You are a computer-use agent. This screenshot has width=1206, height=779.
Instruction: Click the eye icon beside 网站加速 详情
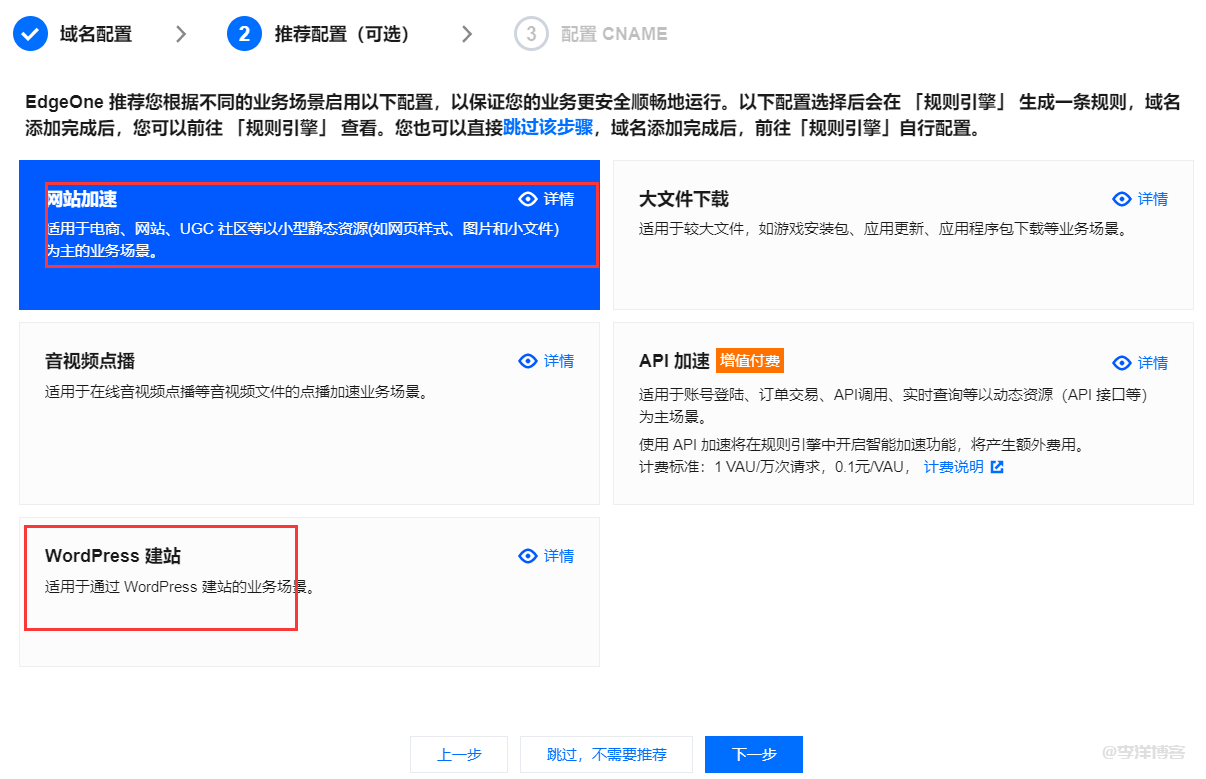528,199
